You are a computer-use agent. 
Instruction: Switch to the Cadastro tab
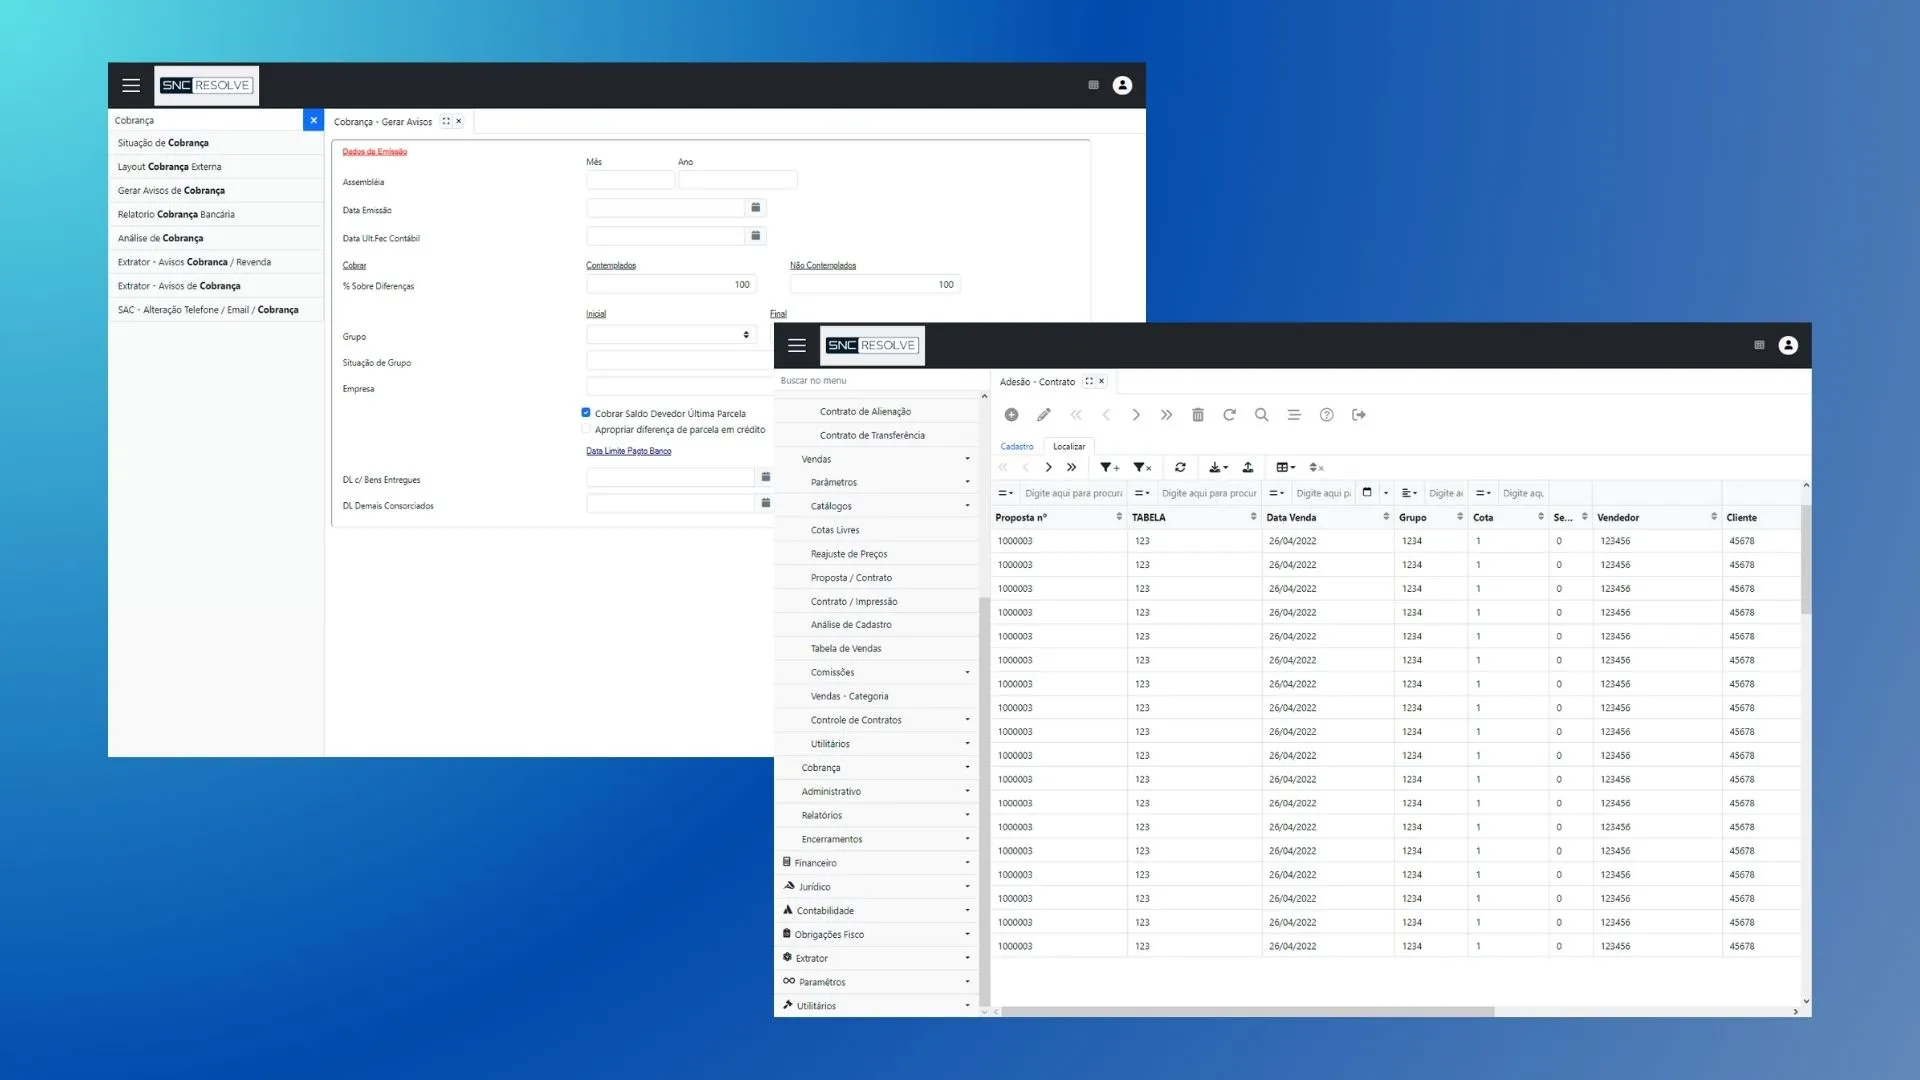[1017, 446]
